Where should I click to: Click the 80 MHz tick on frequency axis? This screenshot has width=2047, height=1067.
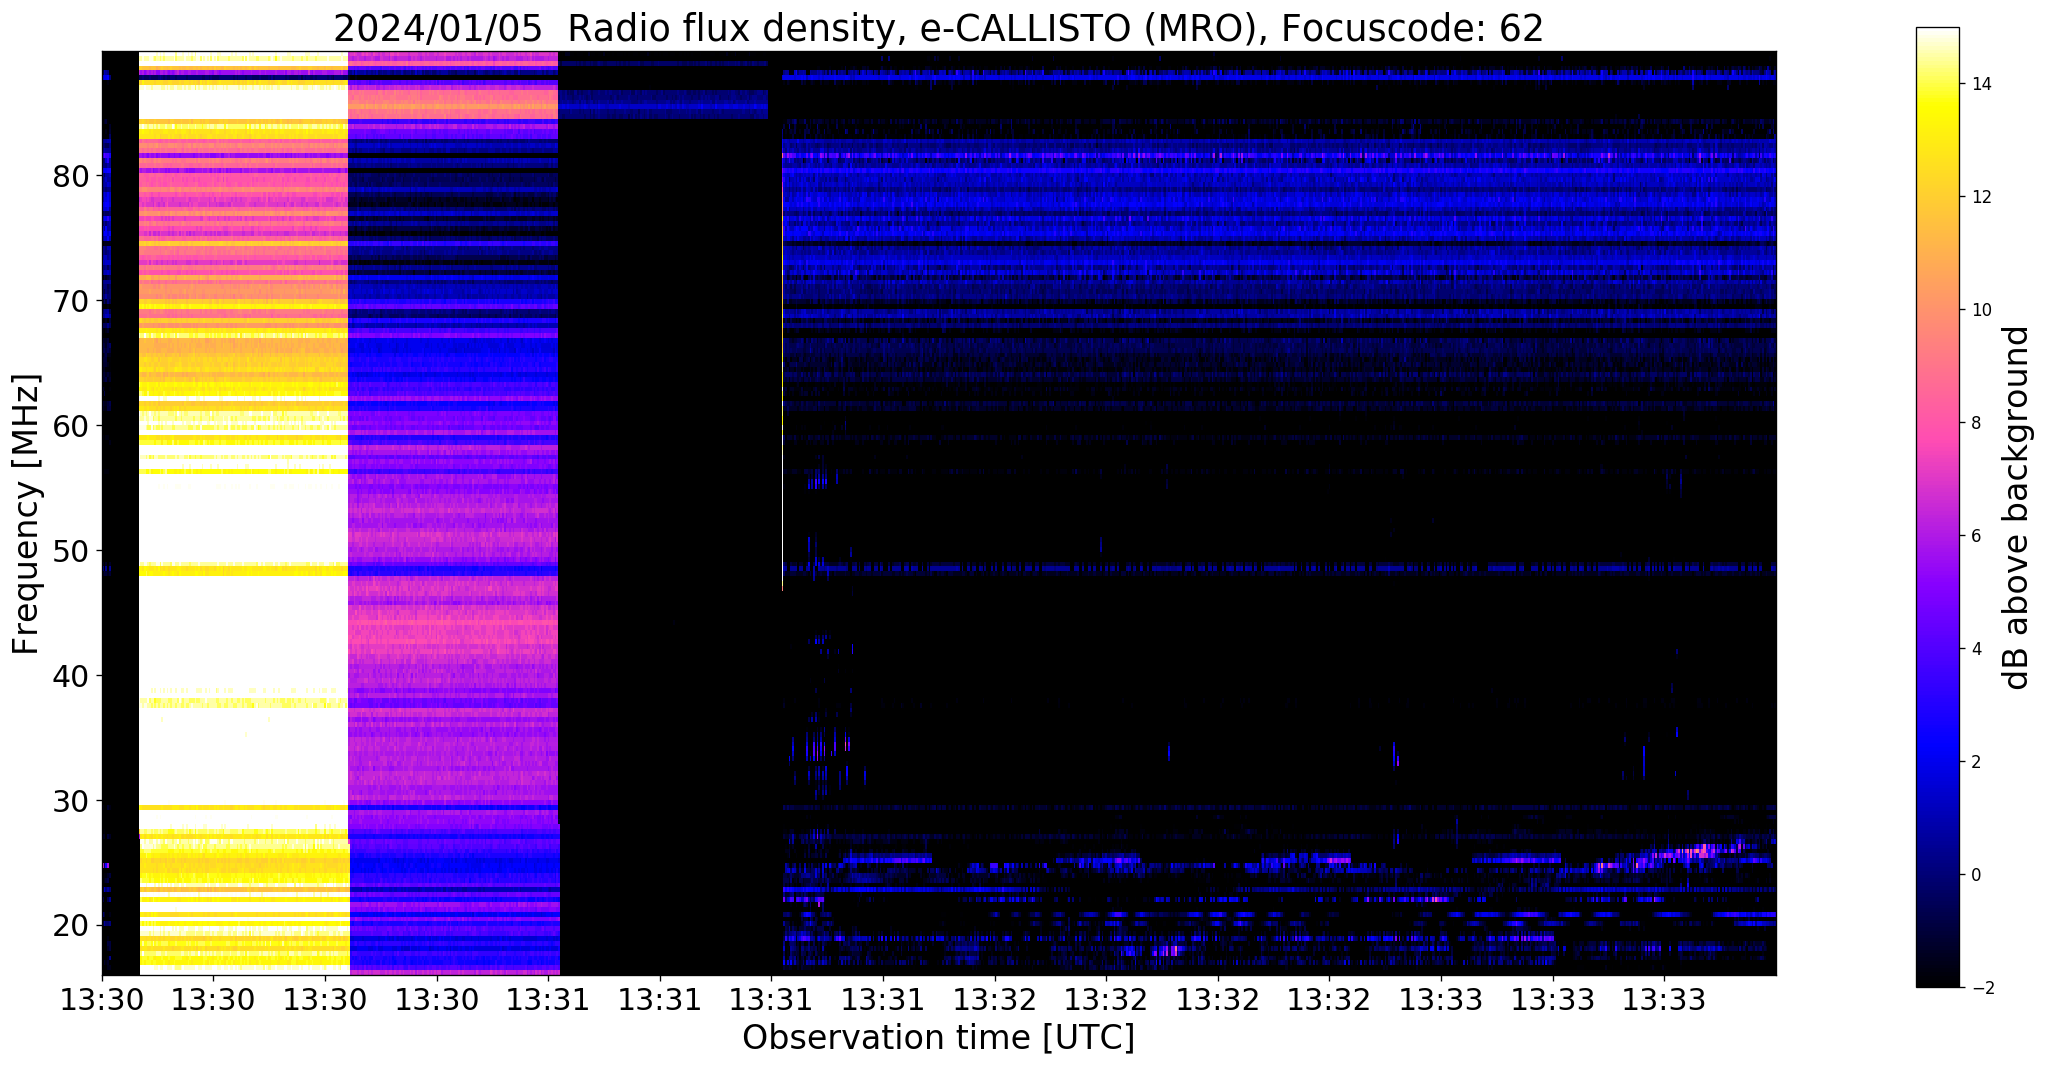coord(71,176)
